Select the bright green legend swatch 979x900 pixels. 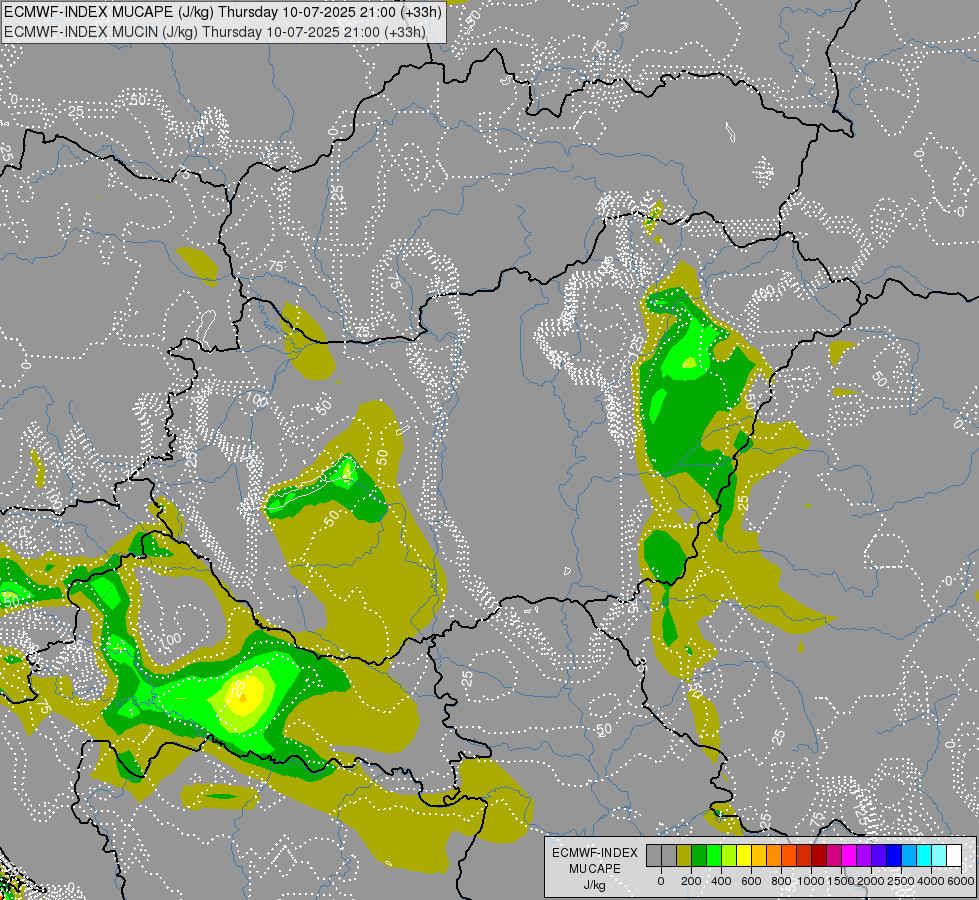[714, 856]
